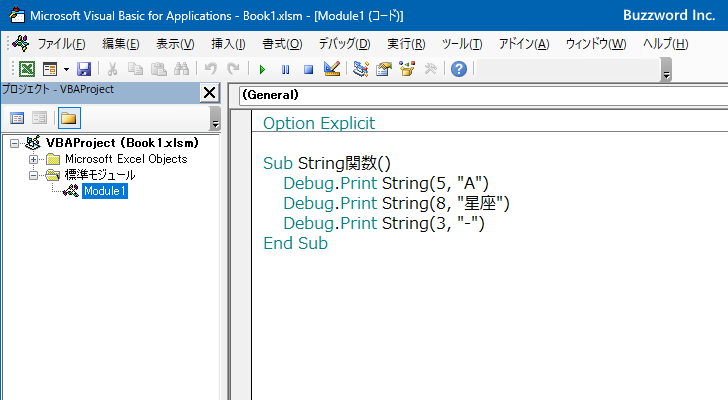Open Project Explorer toolbar icon
The image size is (728, 400).
pos(361,69)
